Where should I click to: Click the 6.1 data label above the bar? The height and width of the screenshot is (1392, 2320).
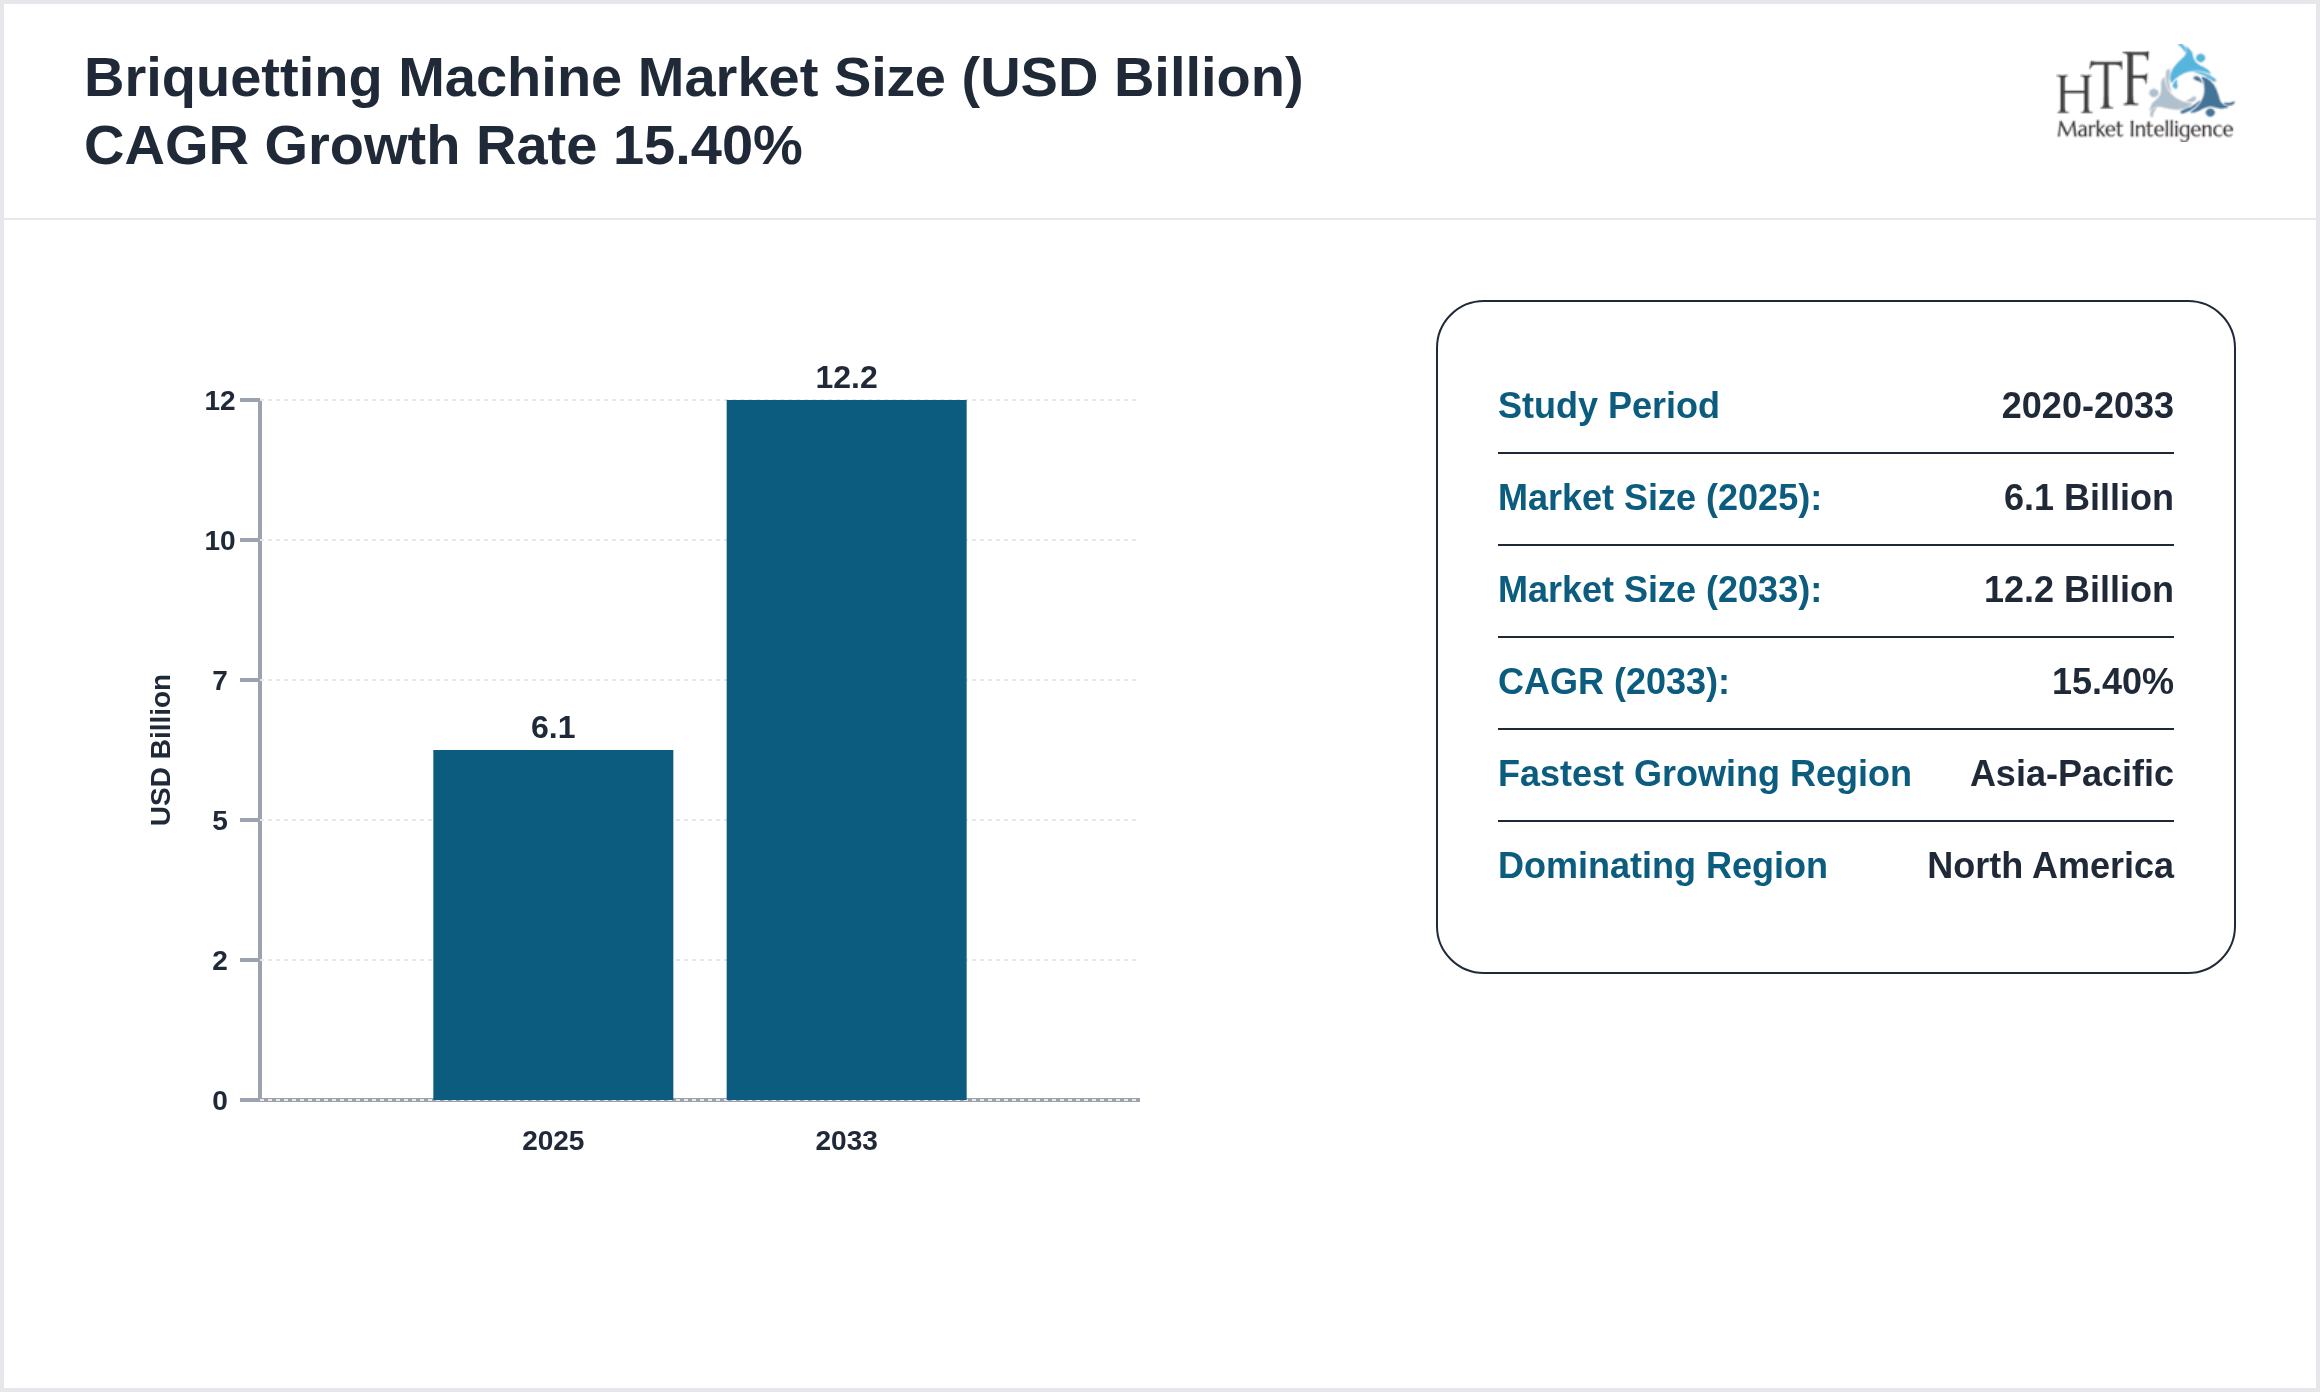coord(552,728)
